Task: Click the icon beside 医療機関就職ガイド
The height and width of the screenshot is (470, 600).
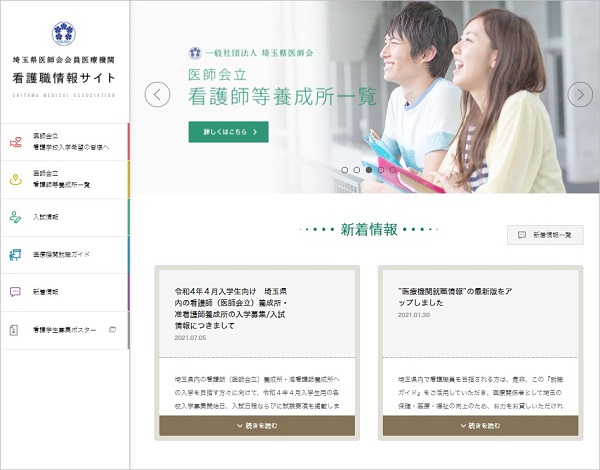Action: (x=14, y=254)
